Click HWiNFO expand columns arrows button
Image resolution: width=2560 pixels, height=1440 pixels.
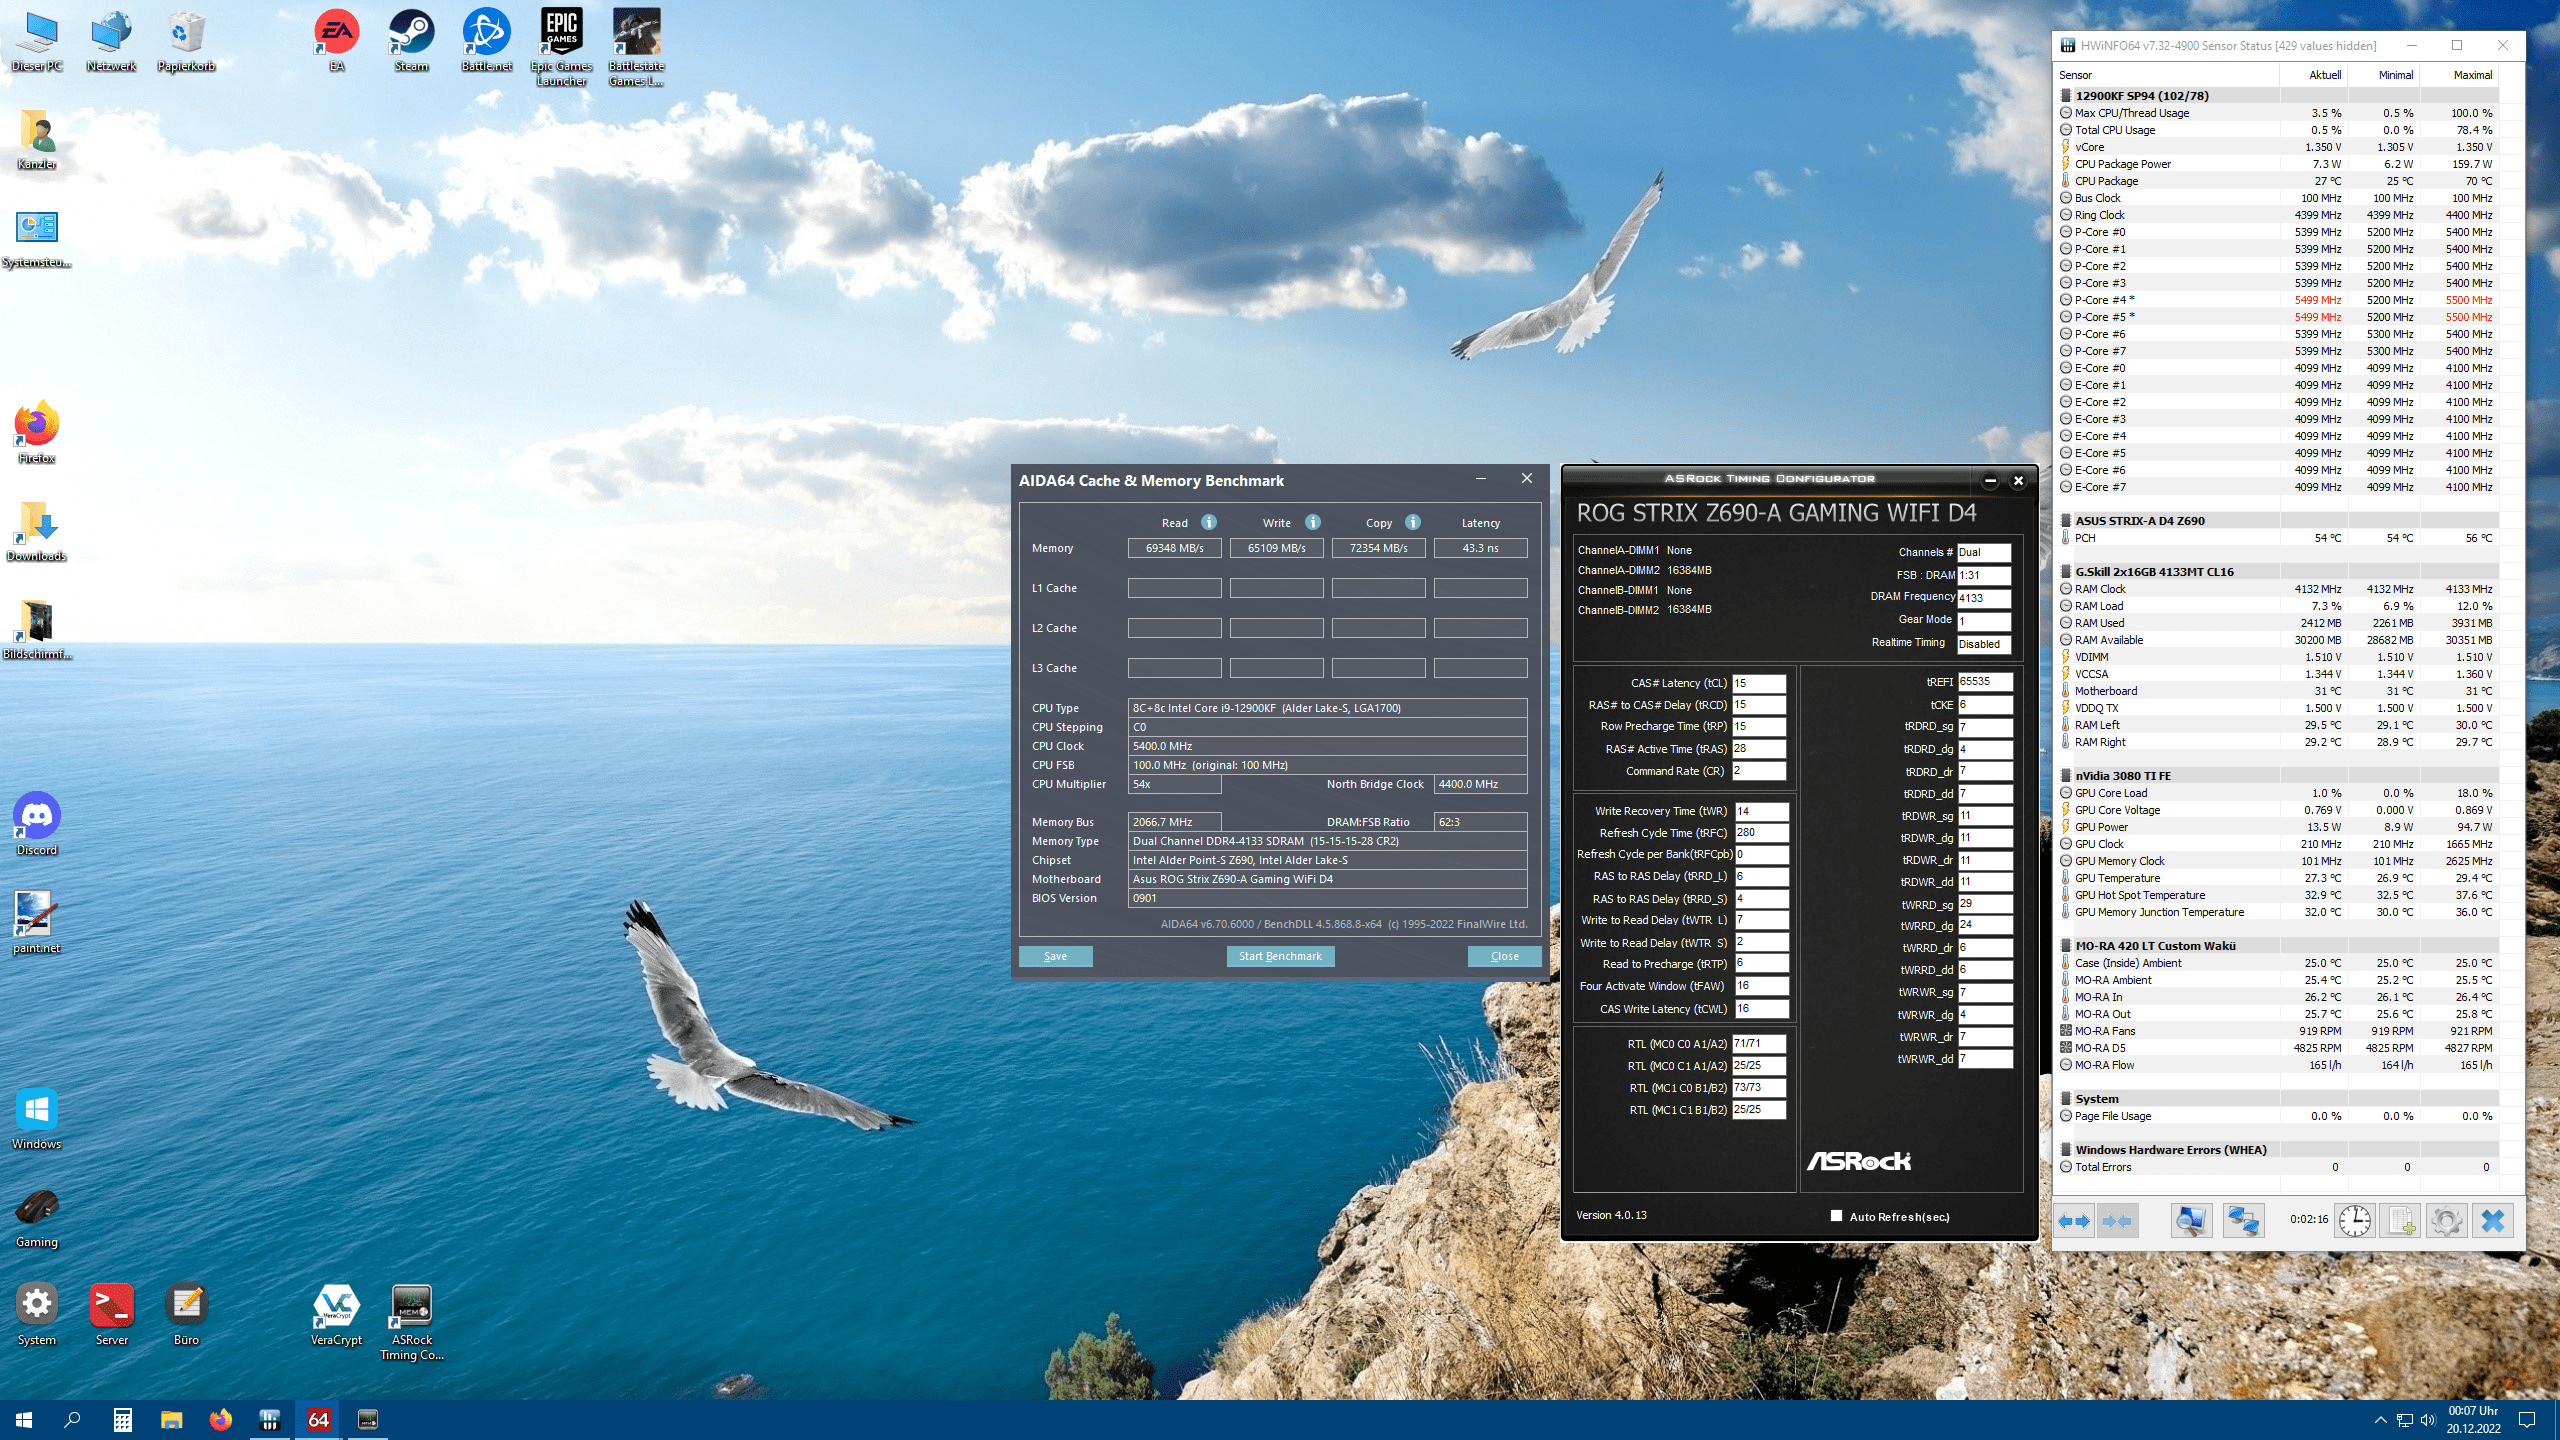click(2075, 1221)
